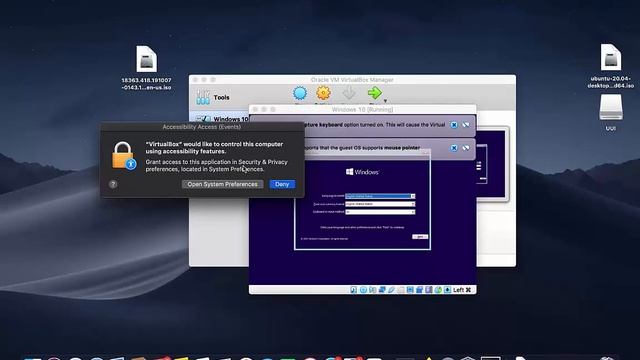Click the VM preview thumbnail in Manager
640x360 pixels.
point(493,163)
